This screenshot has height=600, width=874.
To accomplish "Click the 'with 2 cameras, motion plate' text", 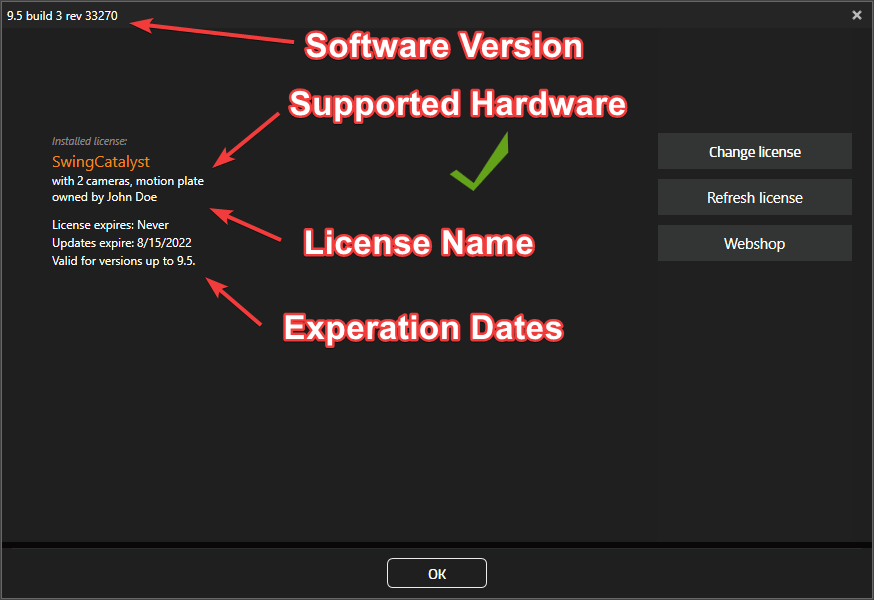I will [x=128, y=181].
